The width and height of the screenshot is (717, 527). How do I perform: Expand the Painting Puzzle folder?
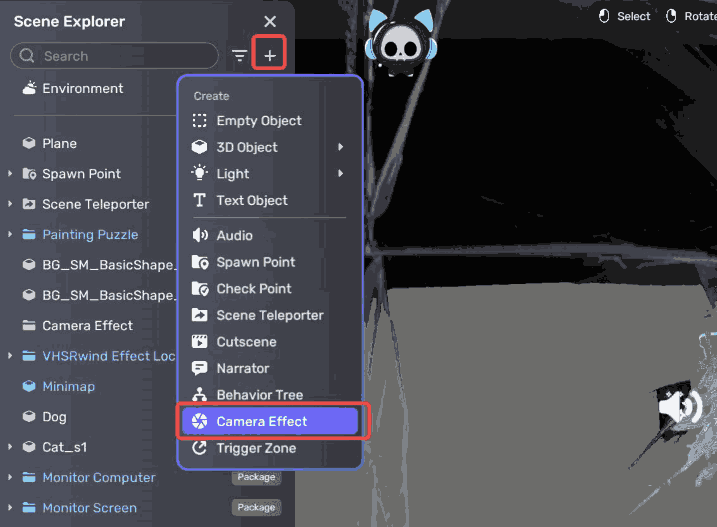coord(10,235)
